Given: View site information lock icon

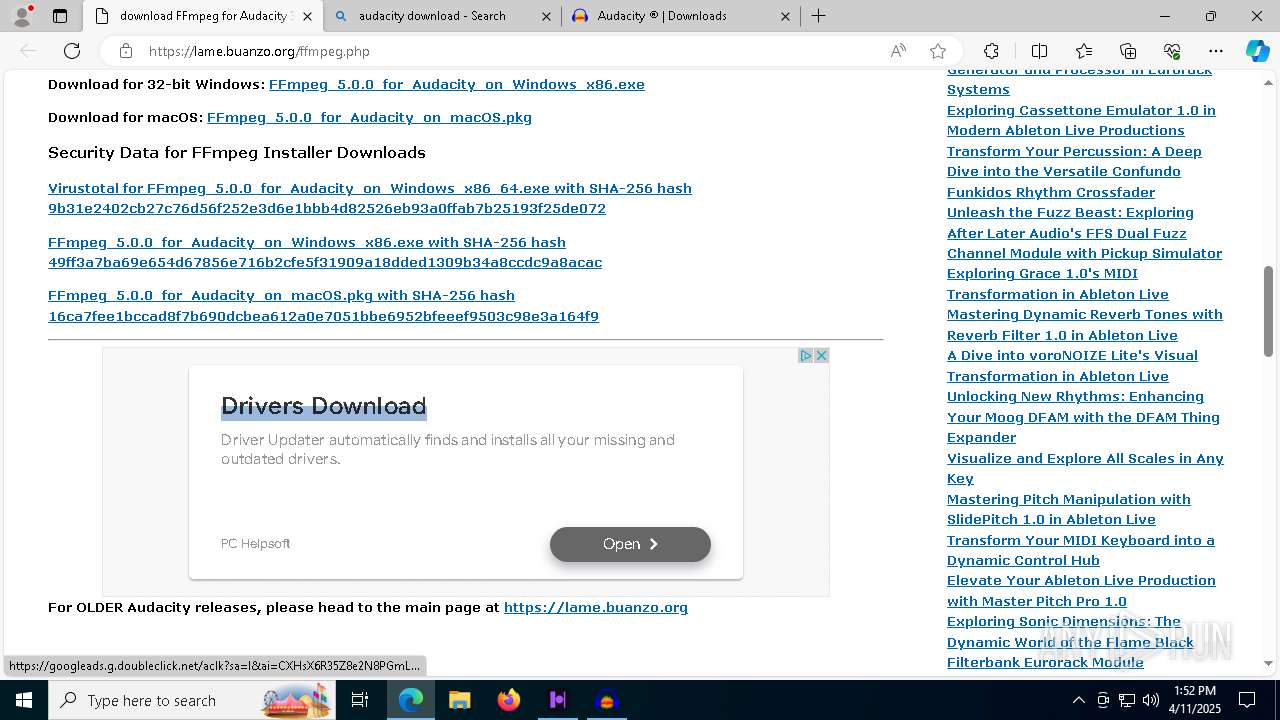Looking at the screenshot, I should 125,51.
